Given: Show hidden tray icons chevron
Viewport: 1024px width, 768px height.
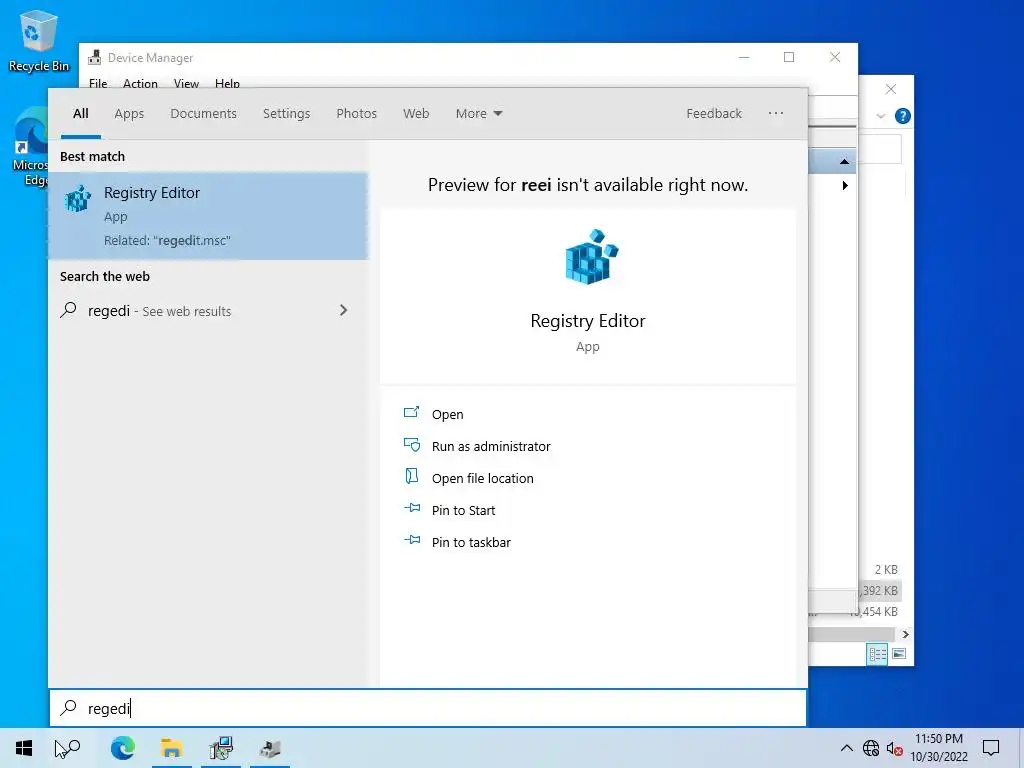Looking at the screenshot, I should tap(846, 748).
